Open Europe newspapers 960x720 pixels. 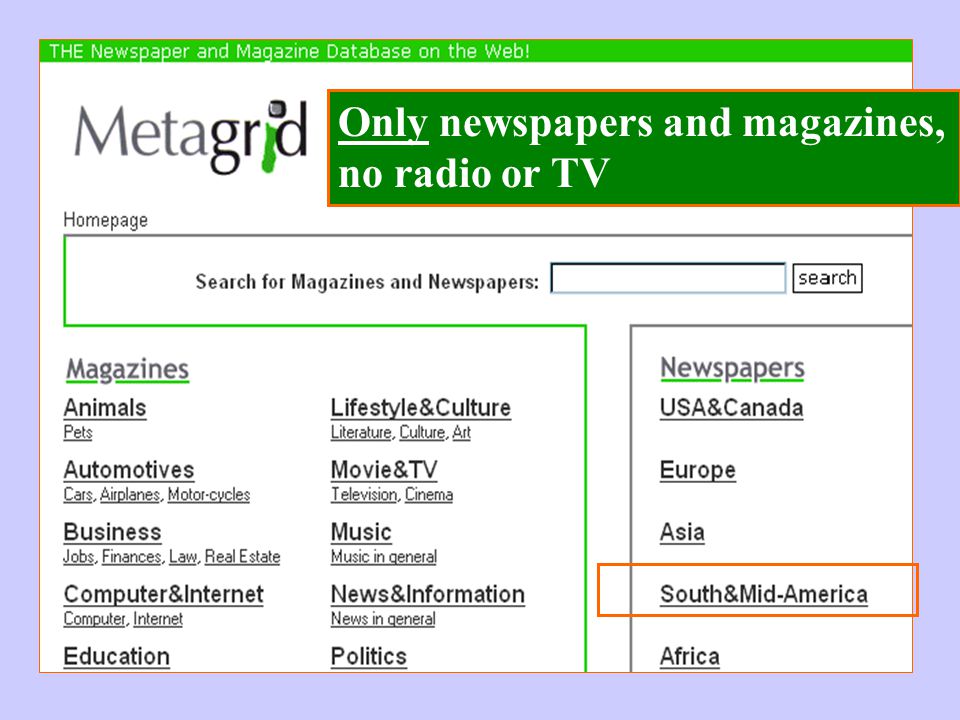pyautogui.click(x=697, y=470)
